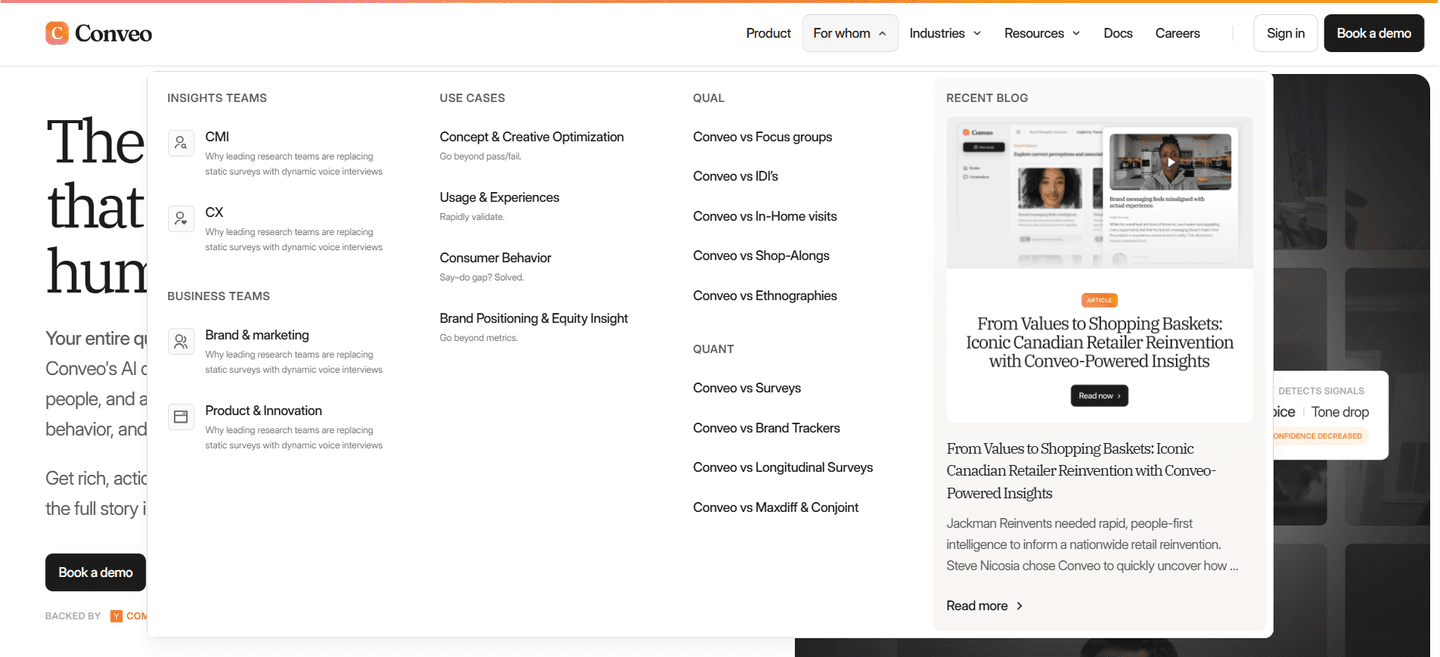
Task: Open Conveo vs Ethnographies
Action: coord(765,296)
